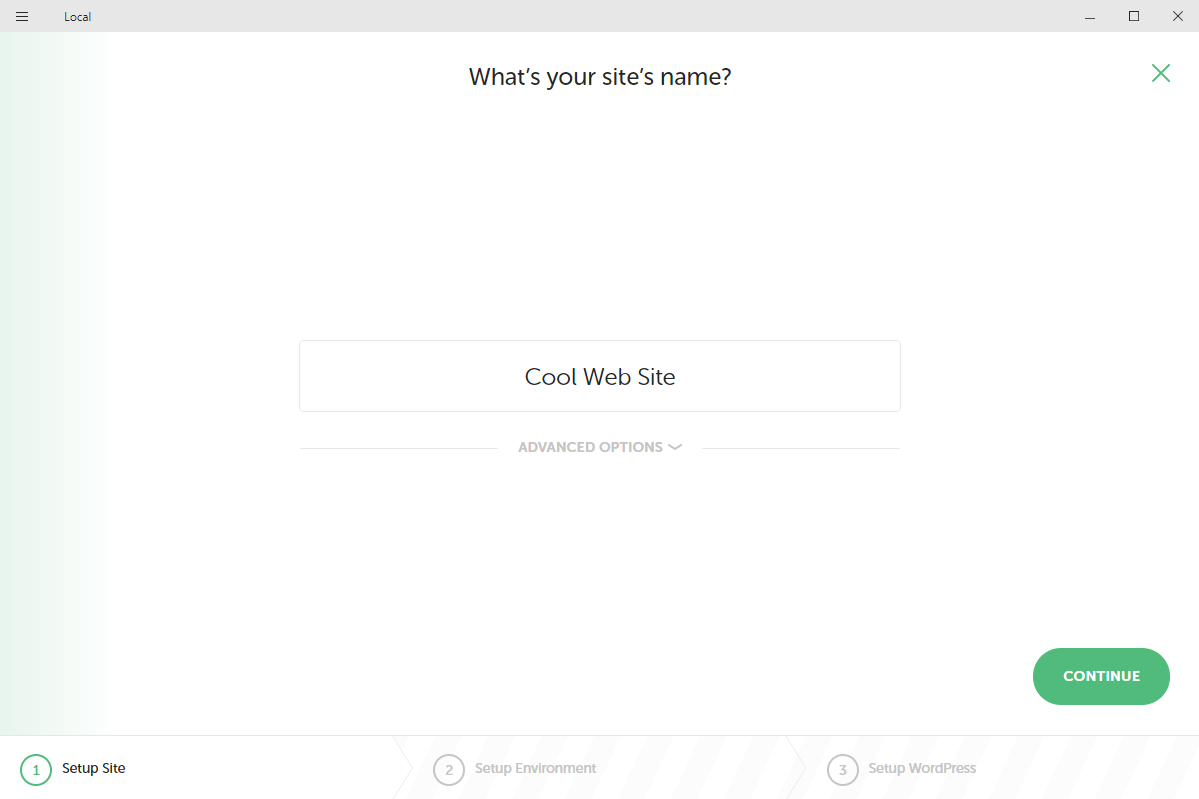Click the Local title text in title bar
1199x799 pixels.
coord(78,17)
